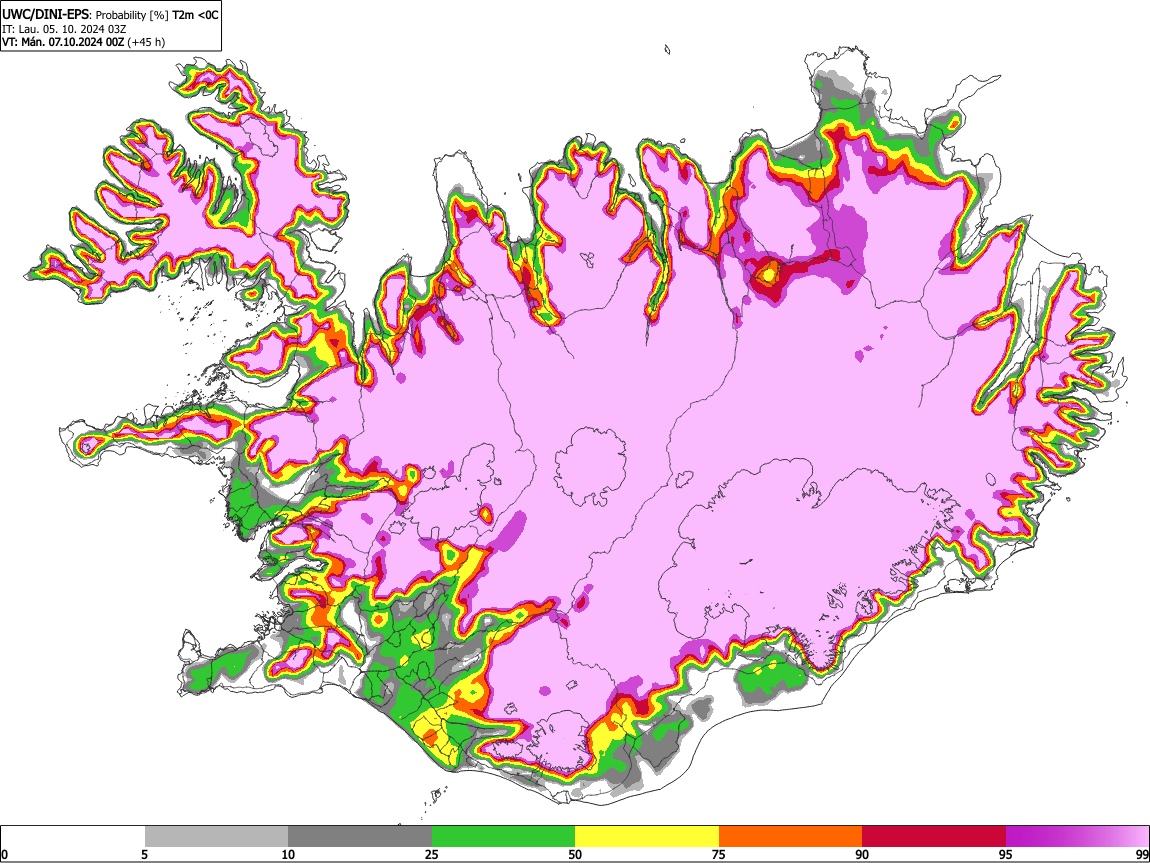This screenshot has height=863, width=1150.
Task: Click the 'Probability [%]' label
Action: point(132,15)
